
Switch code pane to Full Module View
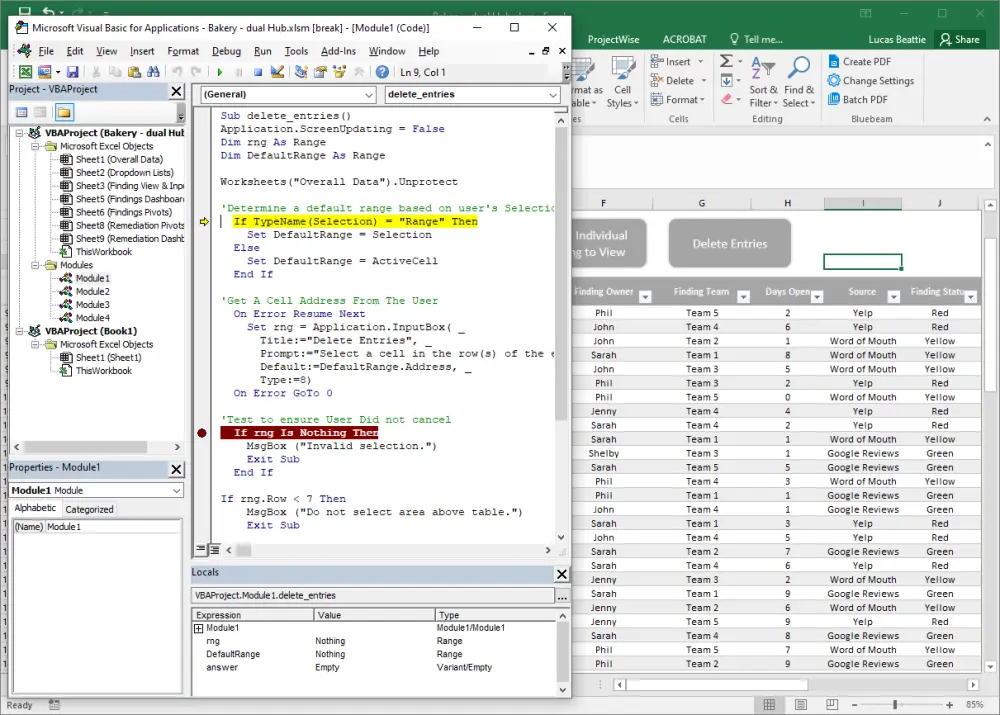coord(214,549)
